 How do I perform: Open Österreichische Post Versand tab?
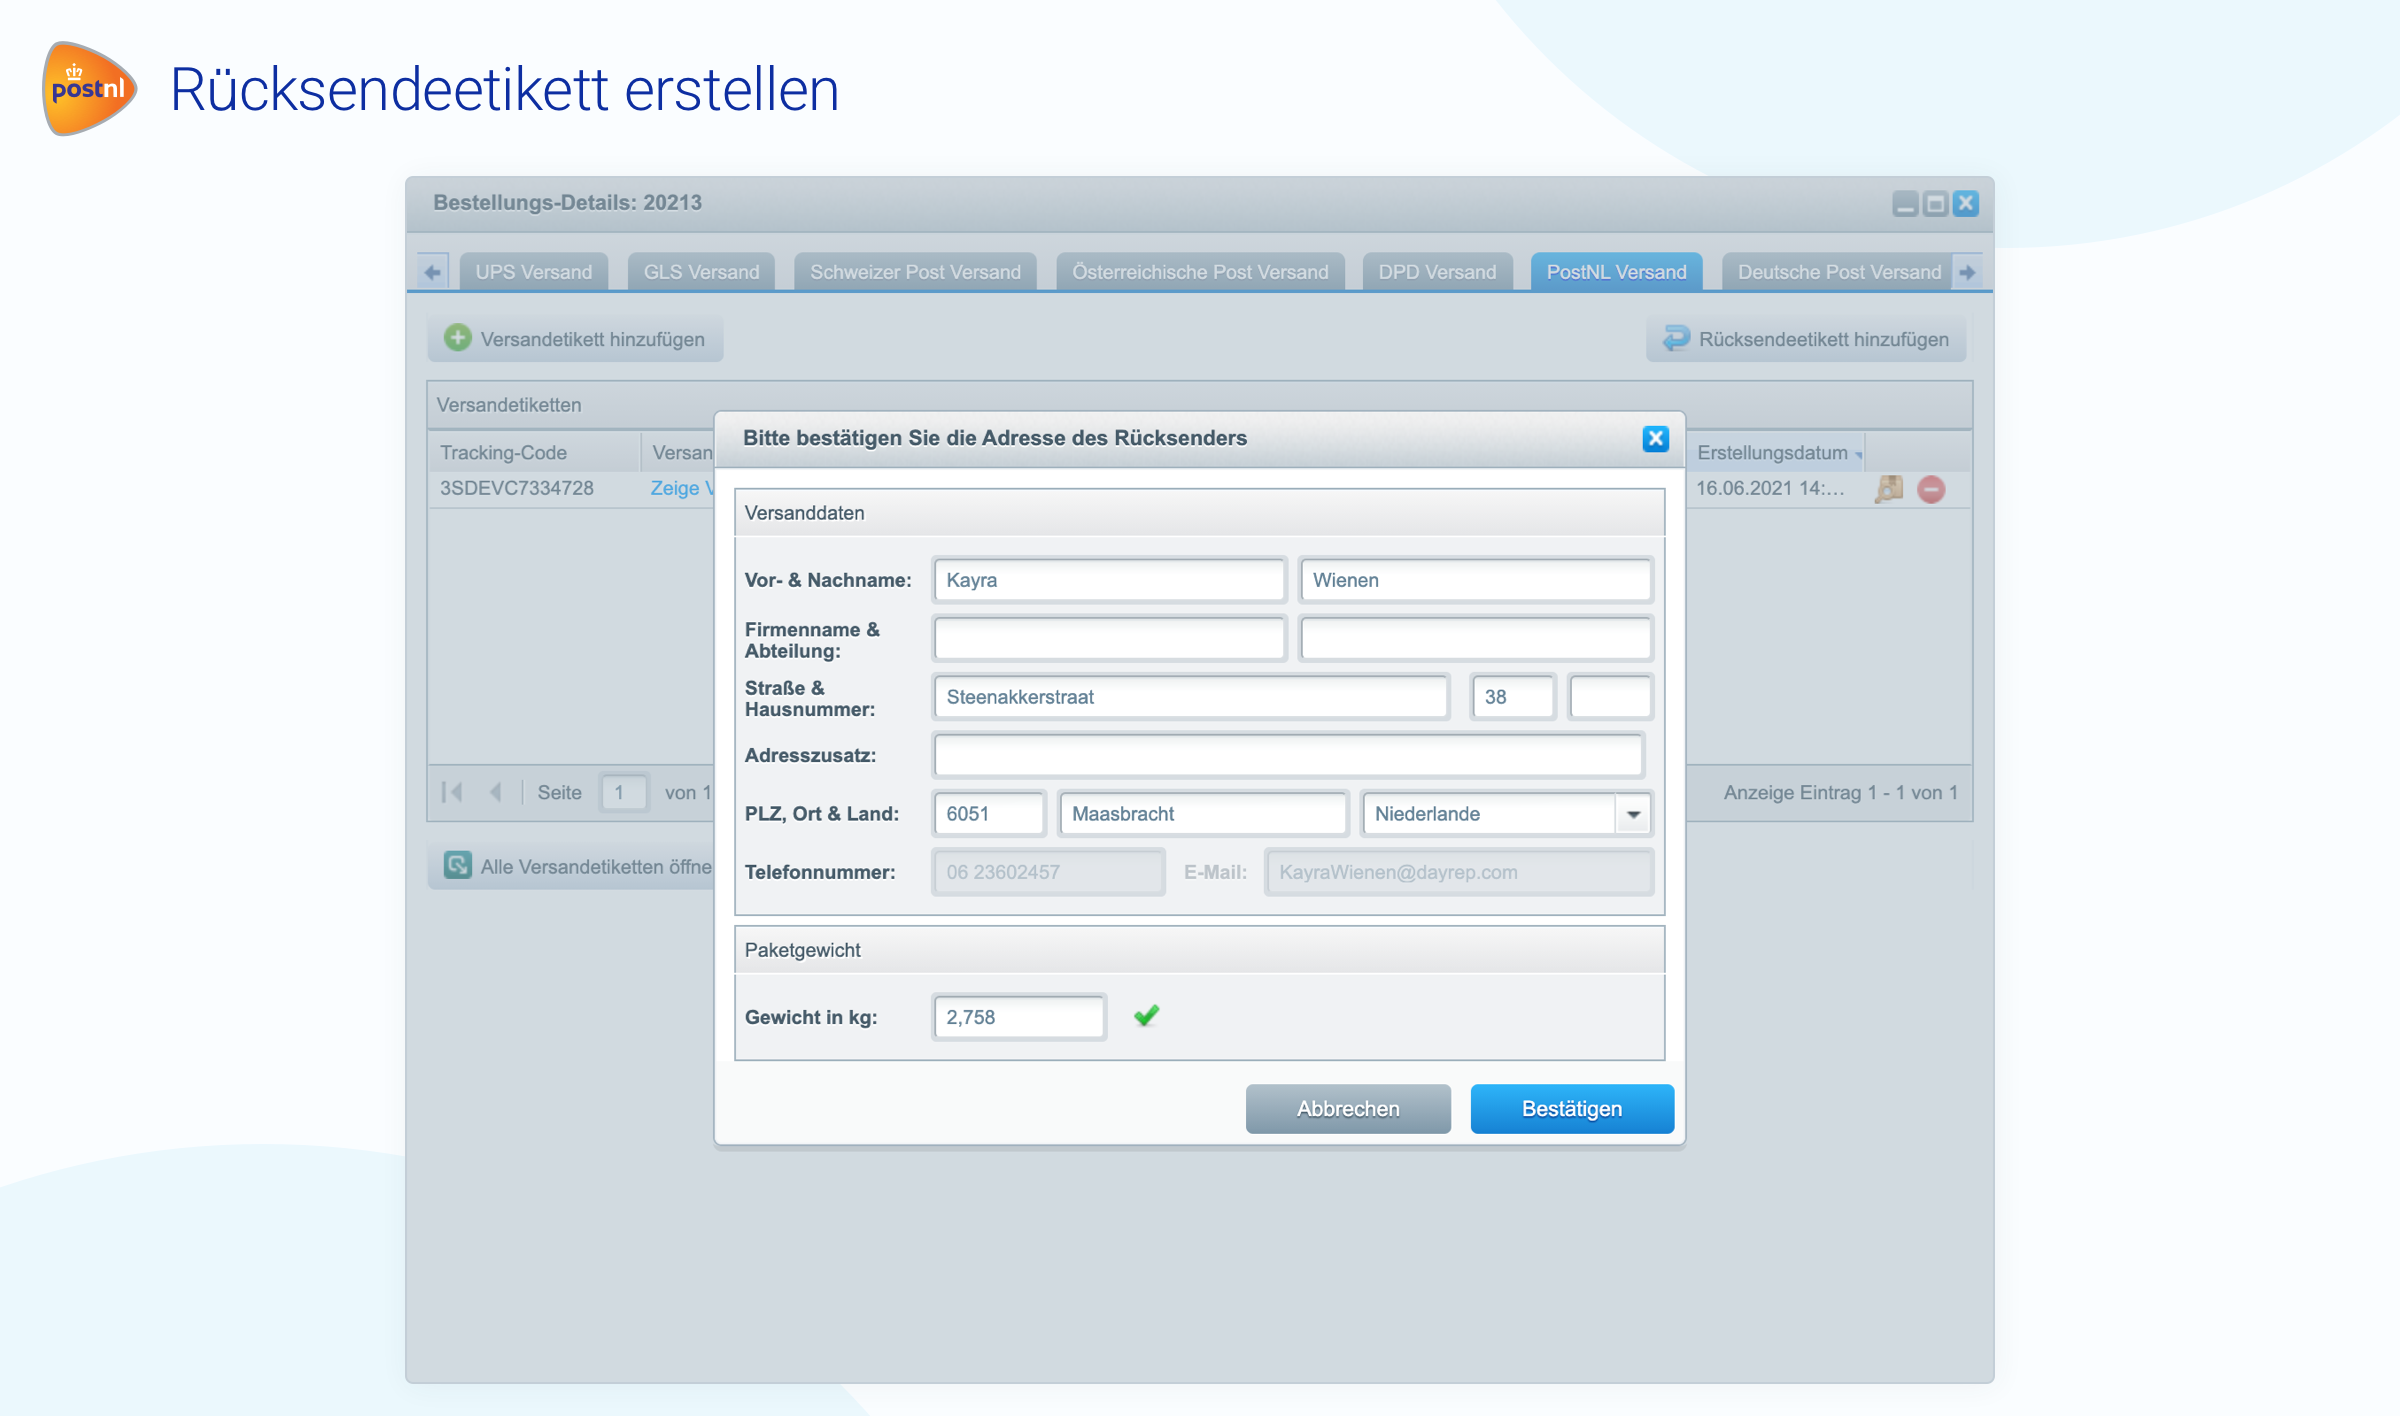(x=1200, y=272)
